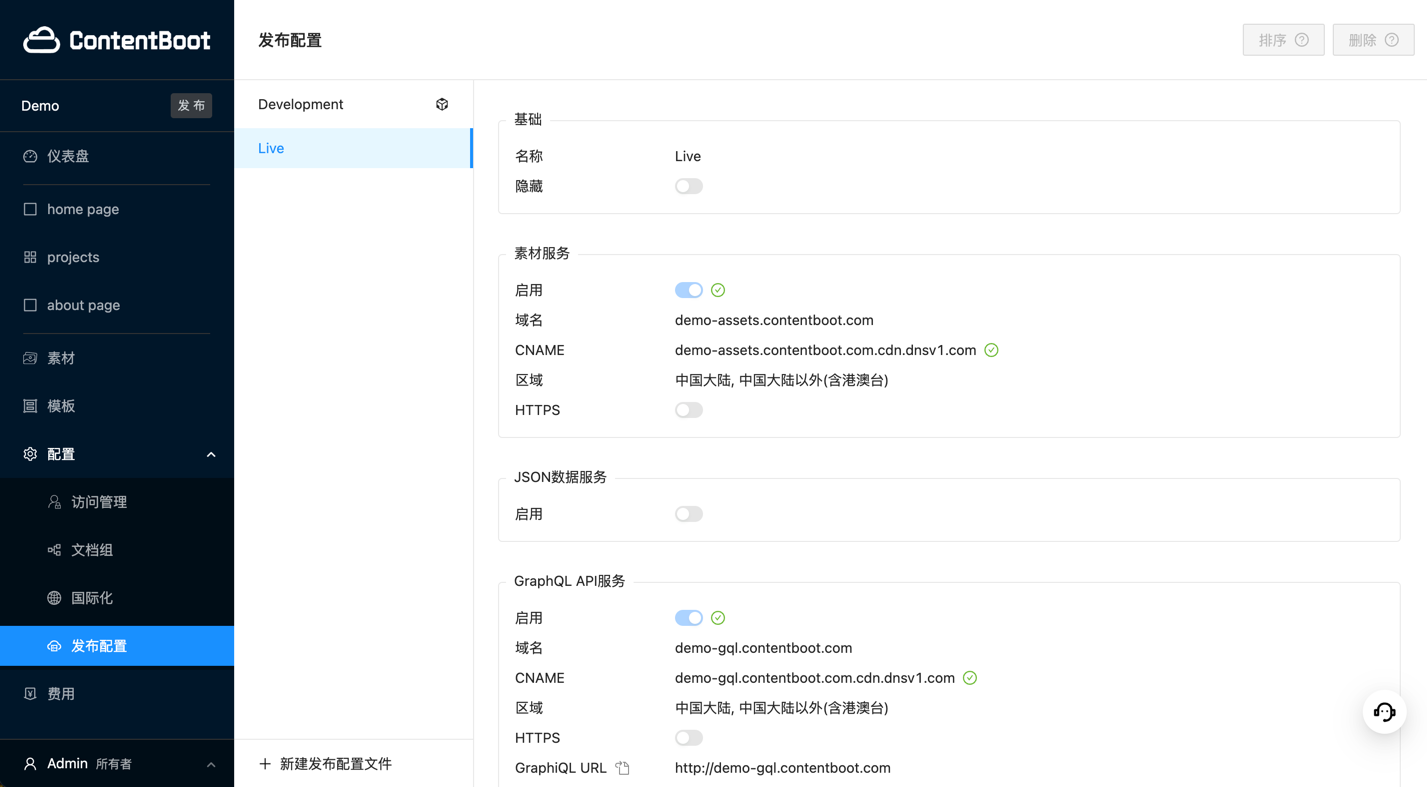Disable the GraphQL API服务 启用 switch
The width and height of the screenshot is (1427, 787).
(x=689, y=618)
